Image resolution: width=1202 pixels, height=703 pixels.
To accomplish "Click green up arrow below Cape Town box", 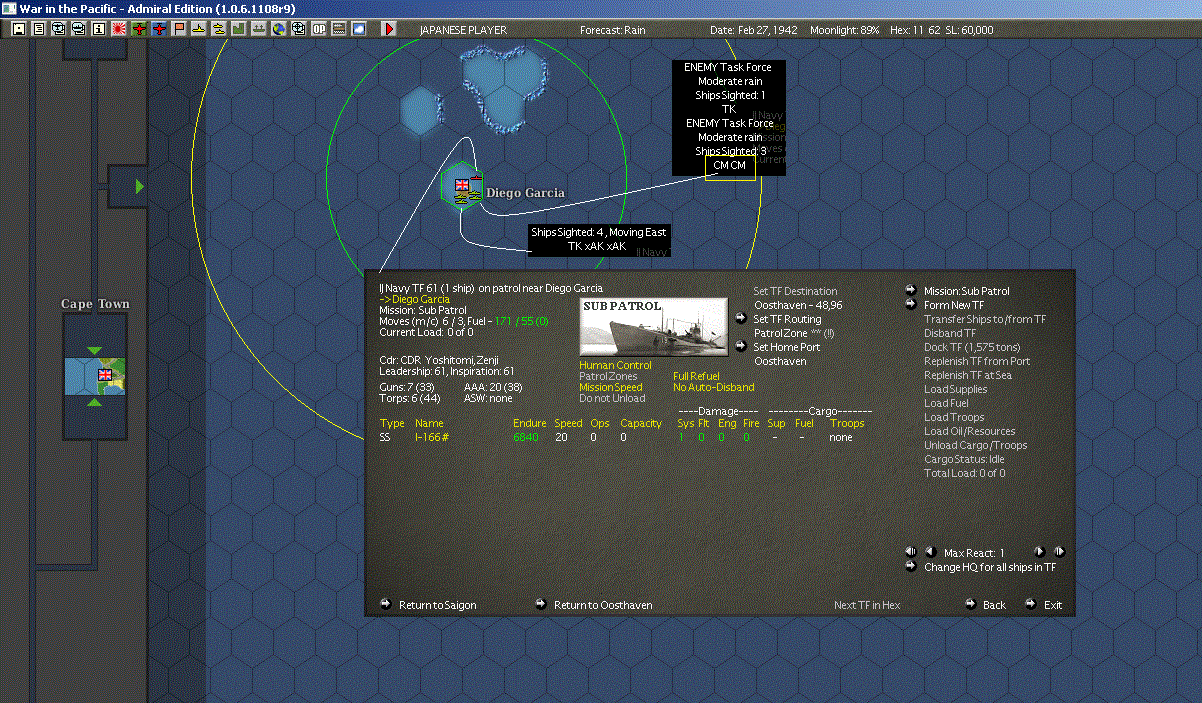I will click(x=94, y=402).
